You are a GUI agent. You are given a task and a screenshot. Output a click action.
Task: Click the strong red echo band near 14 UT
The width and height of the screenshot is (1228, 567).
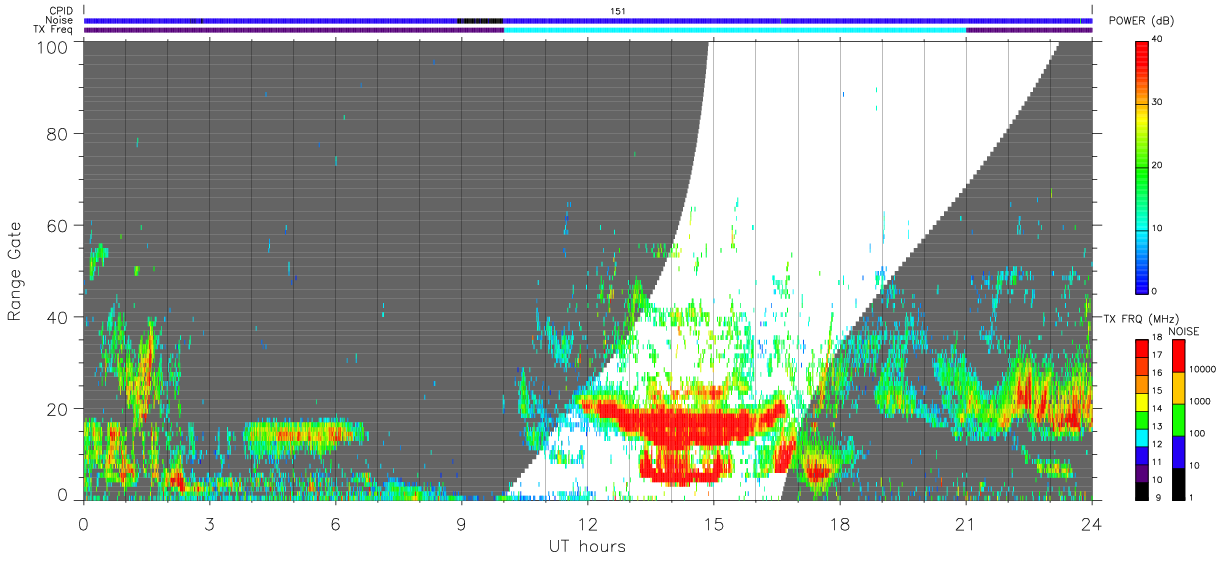click(685, 424)
